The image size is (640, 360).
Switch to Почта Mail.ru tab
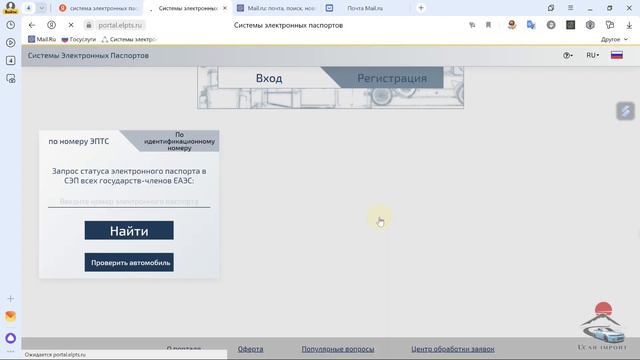(365, 8)
